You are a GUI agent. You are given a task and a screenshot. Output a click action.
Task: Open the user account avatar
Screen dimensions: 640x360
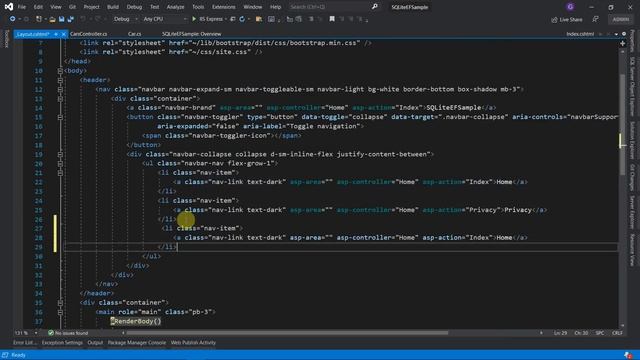(570, 7)
